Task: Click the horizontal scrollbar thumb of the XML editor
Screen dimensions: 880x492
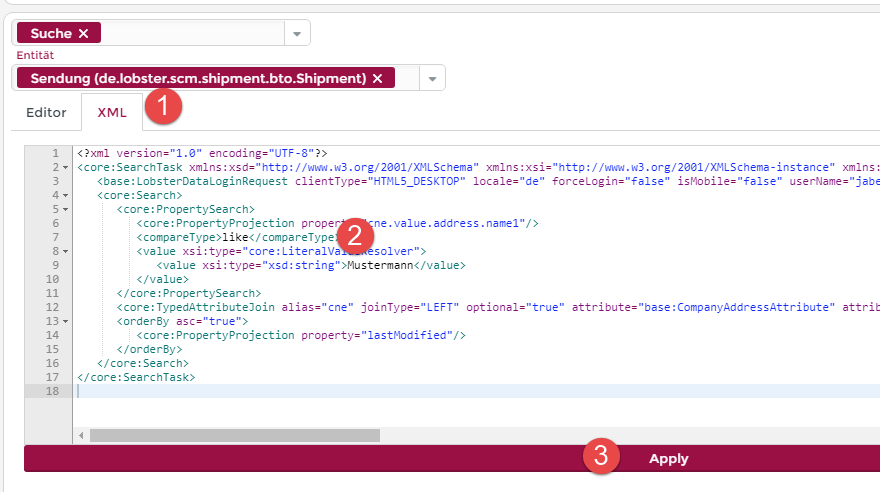Action: pos(234,435)
